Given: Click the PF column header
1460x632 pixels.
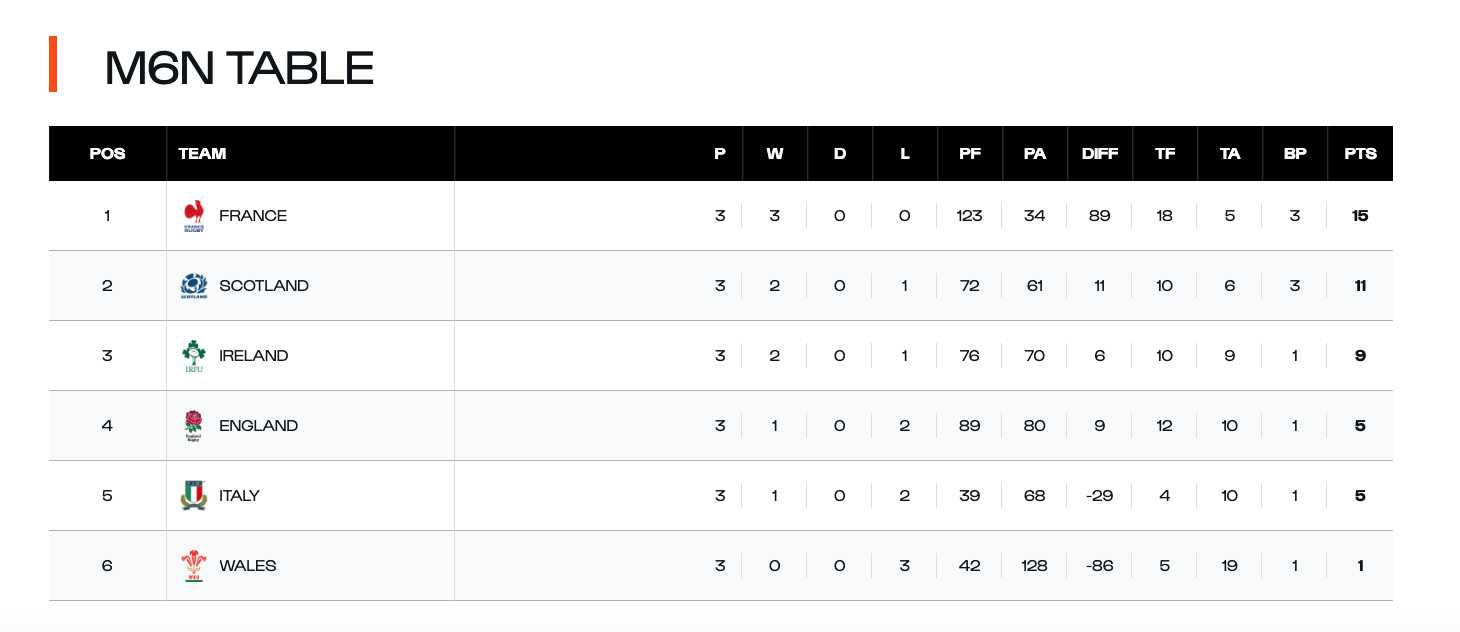Looking at the screenshot, I should 970,154.
